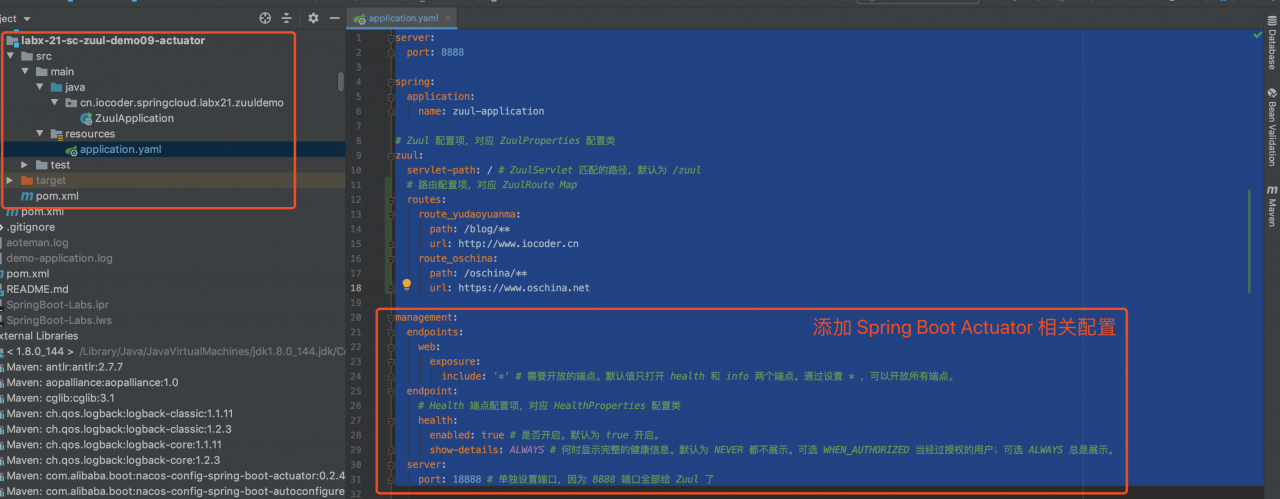Select application.yaml in project tree
Image resolution: width=1280 pixels, height=499 pixels.
[120, 149]
